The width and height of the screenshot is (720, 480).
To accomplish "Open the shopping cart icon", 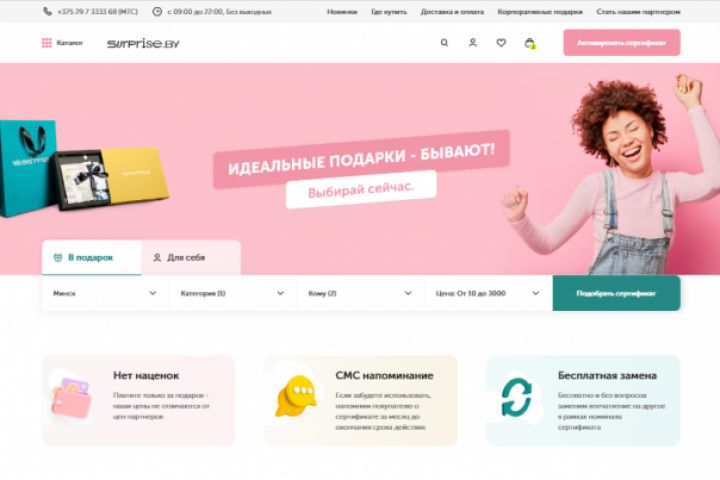I will (x=530, y=43).
